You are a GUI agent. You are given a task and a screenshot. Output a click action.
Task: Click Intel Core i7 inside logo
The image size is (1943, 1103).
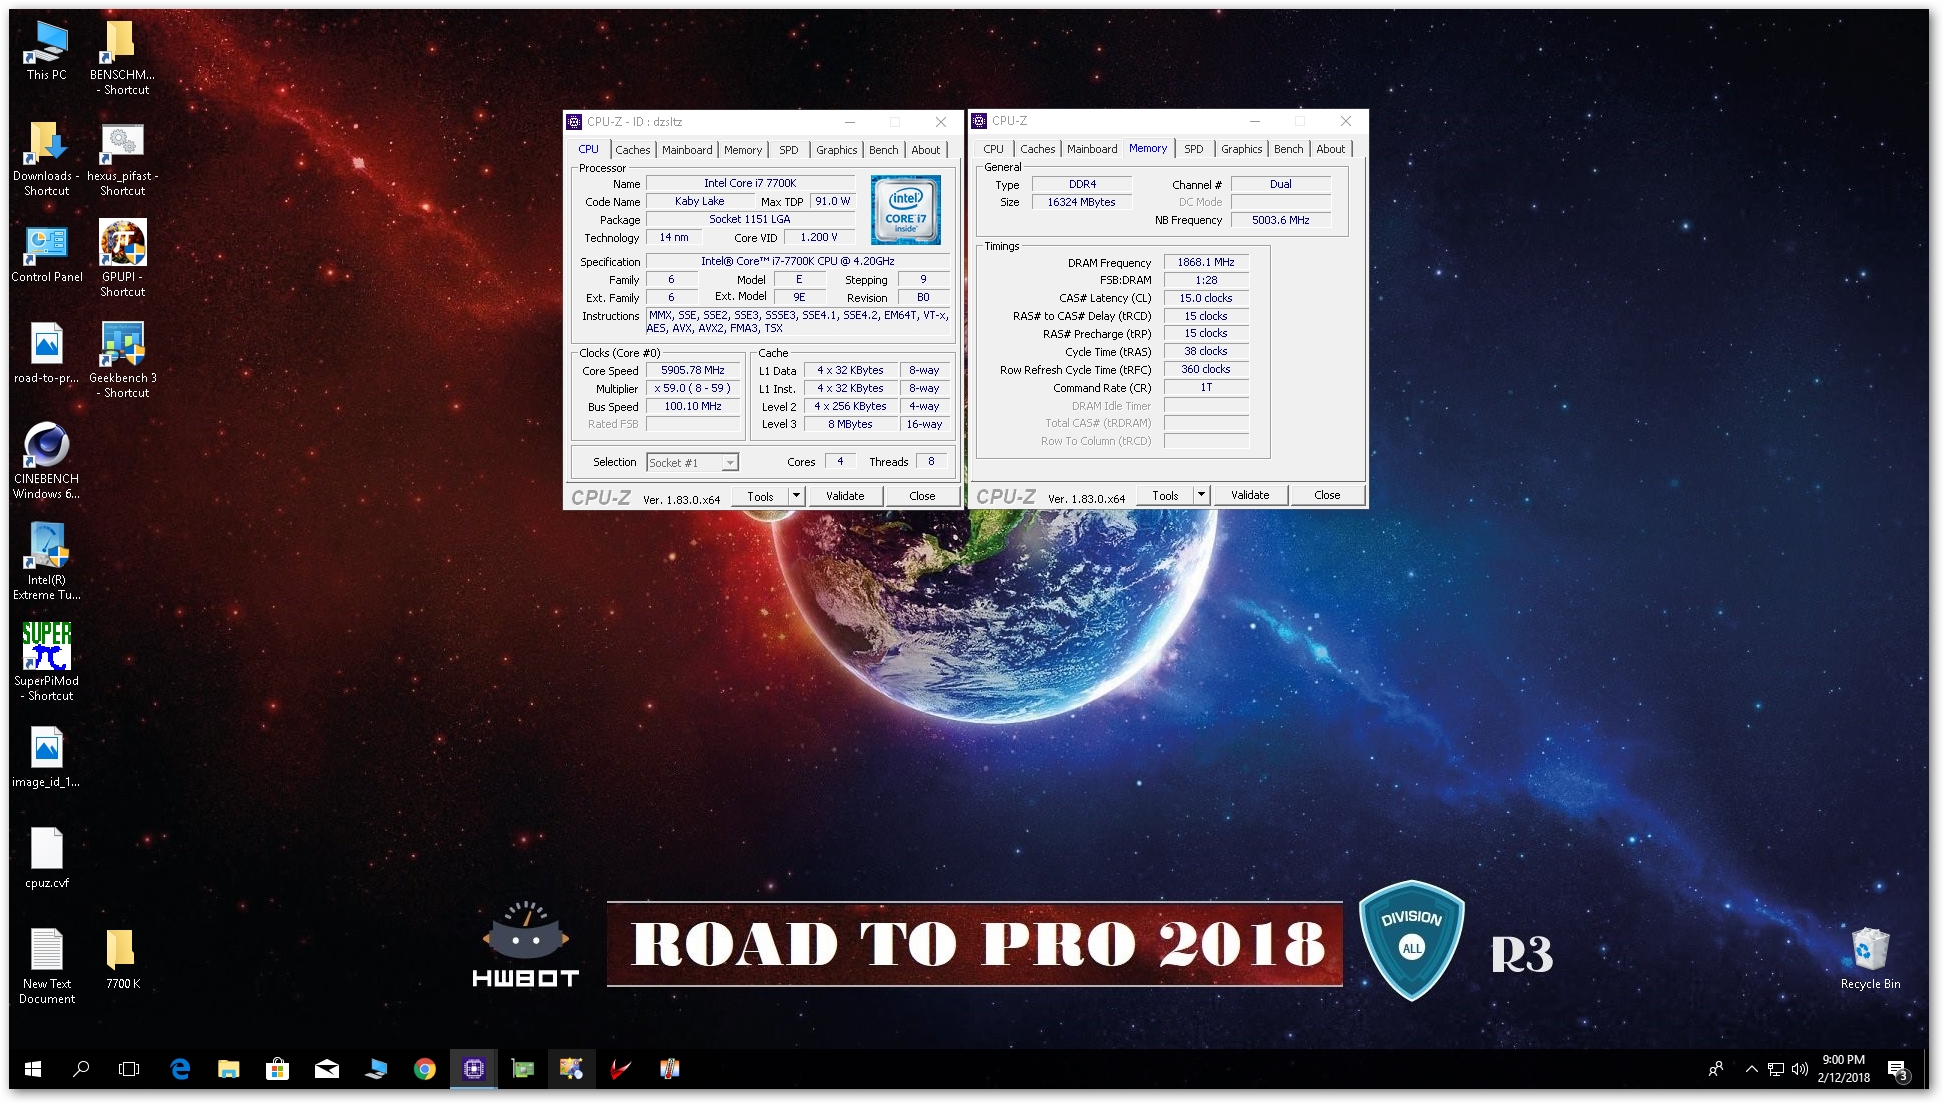click(x=905, y=210)
